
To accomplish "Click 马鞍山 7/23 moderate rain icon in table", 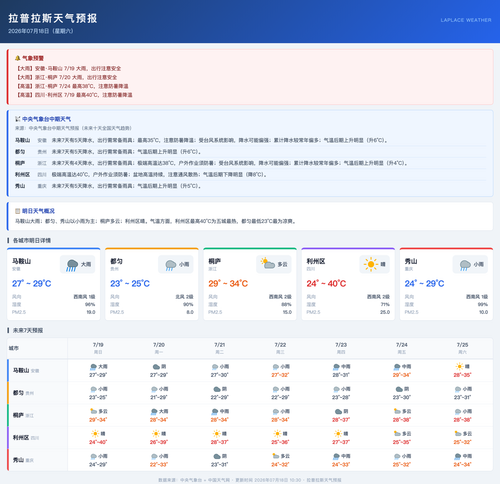I will (x=336, y=367).
